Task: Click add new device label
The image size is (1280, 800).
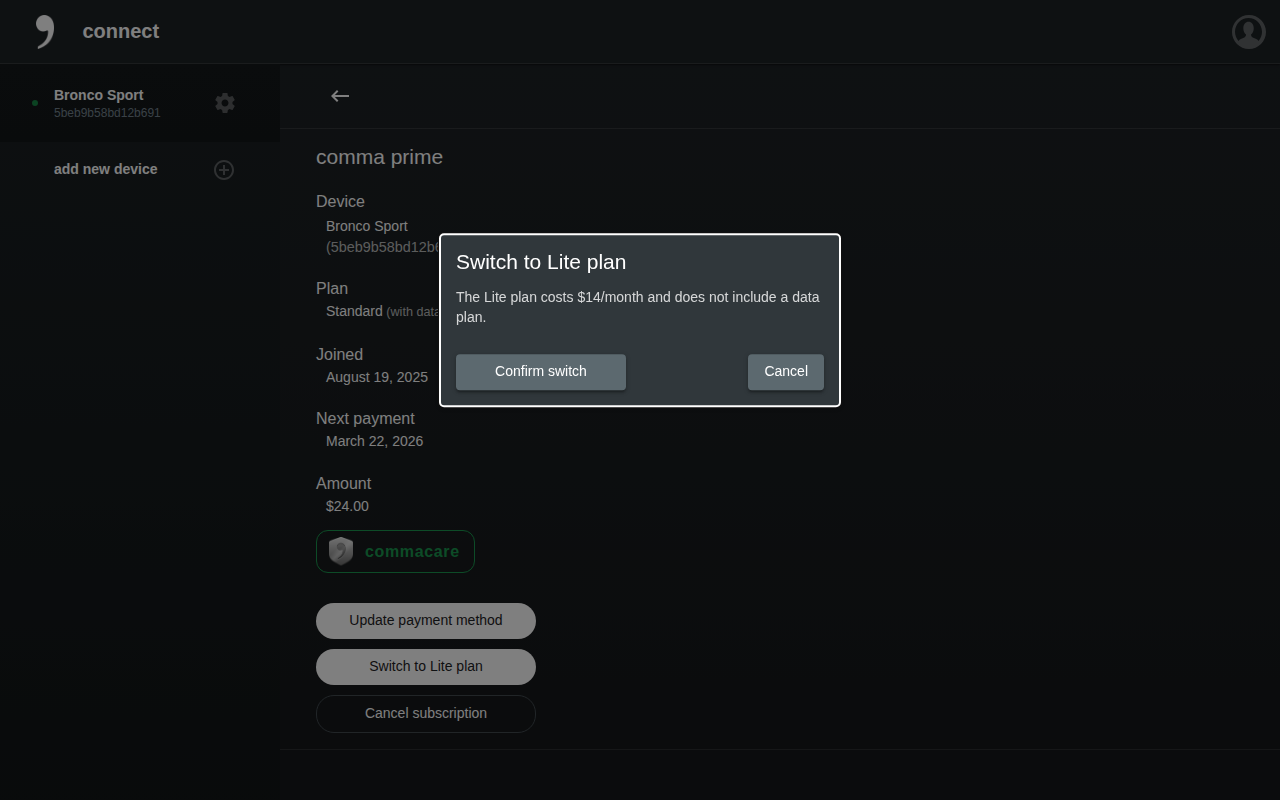Action: click(x=106, y=169)
